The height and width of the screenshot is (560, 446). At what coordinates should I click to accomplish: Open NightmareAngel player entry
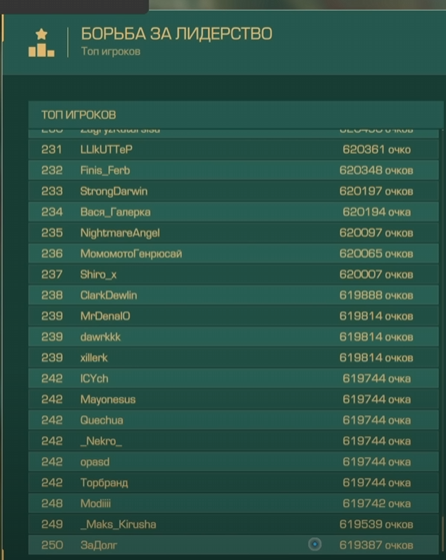(234, 233)
